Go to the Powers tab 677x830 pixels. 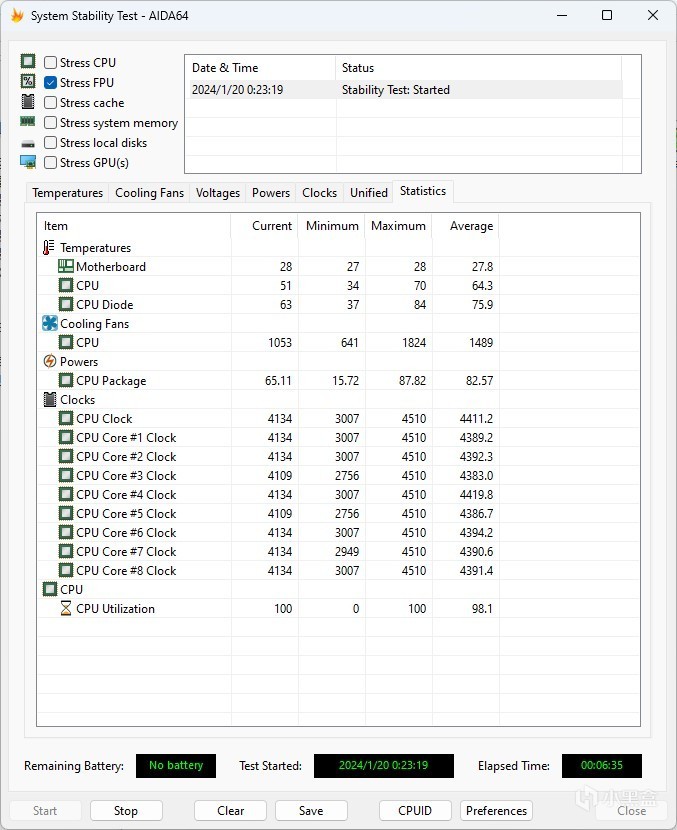point(270,193)
